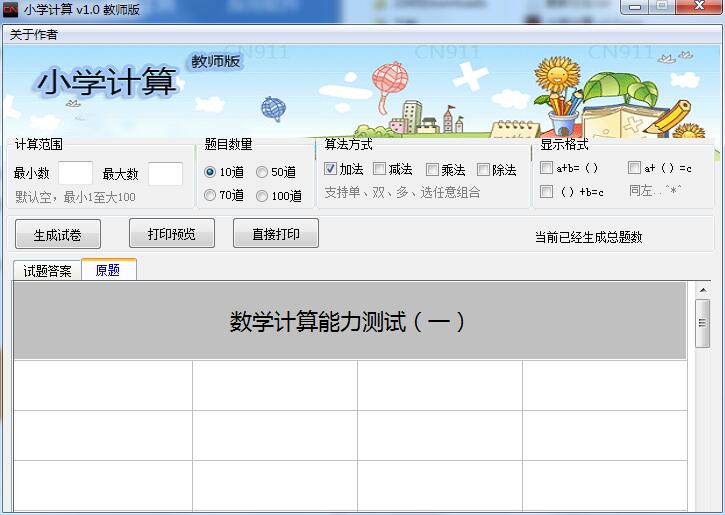Tick the a+( )=c format checkbox
Viewport: 725px width, 515px height.
(x=634, y=167)
